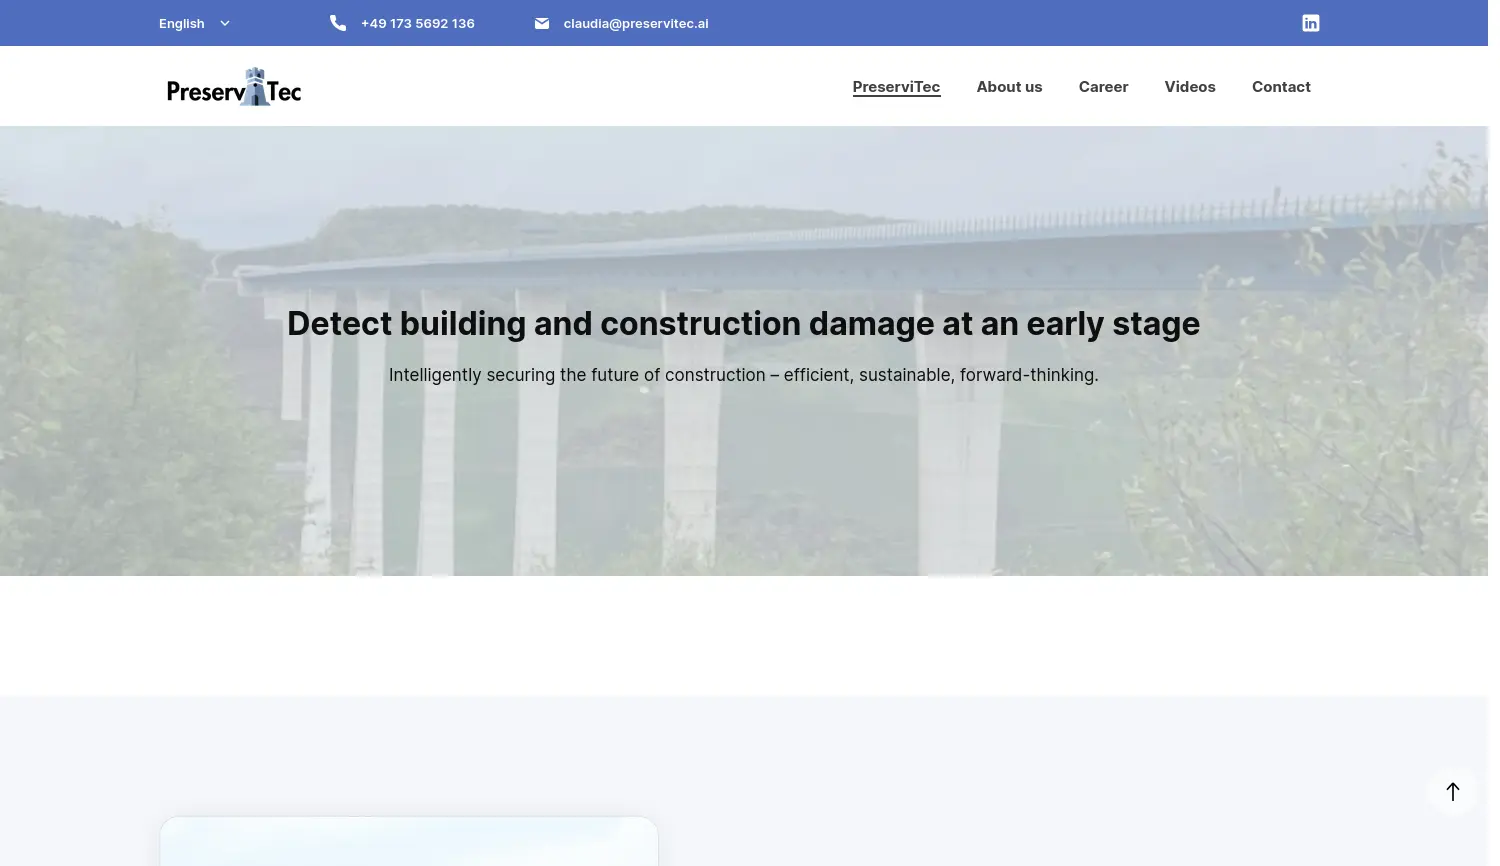Navigate to the Career section
Screen dimensions: 1500x866
[x=1103, y=86]
